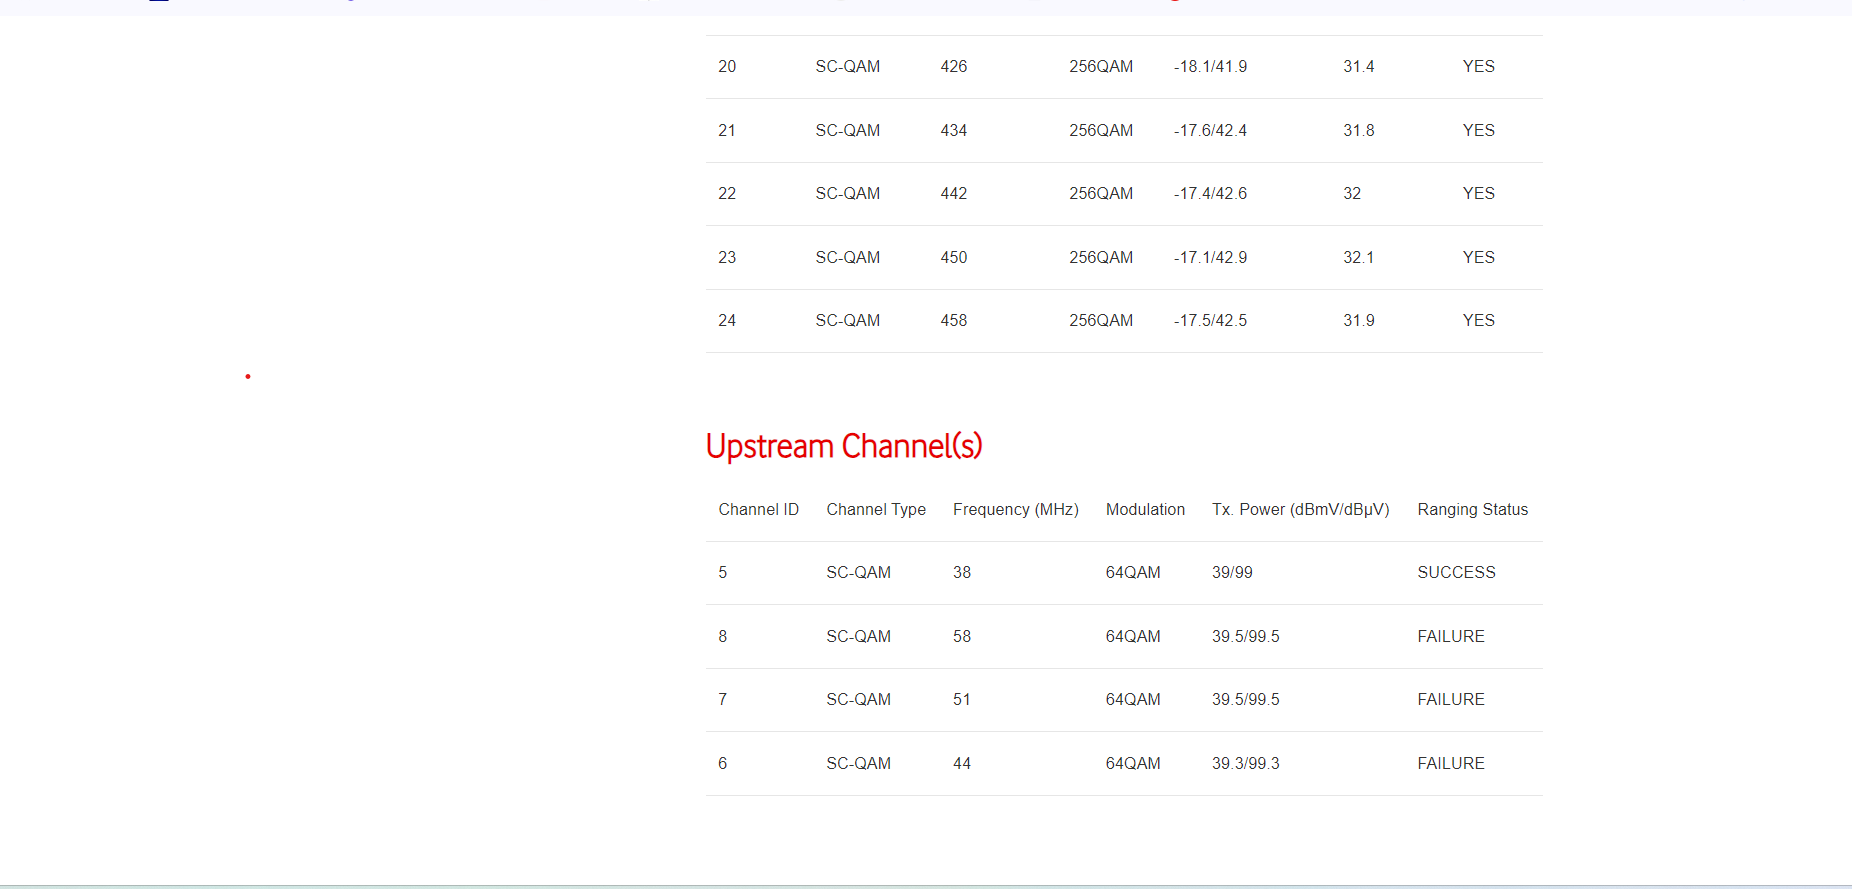Select the Channel Type column header

point(875,510)
